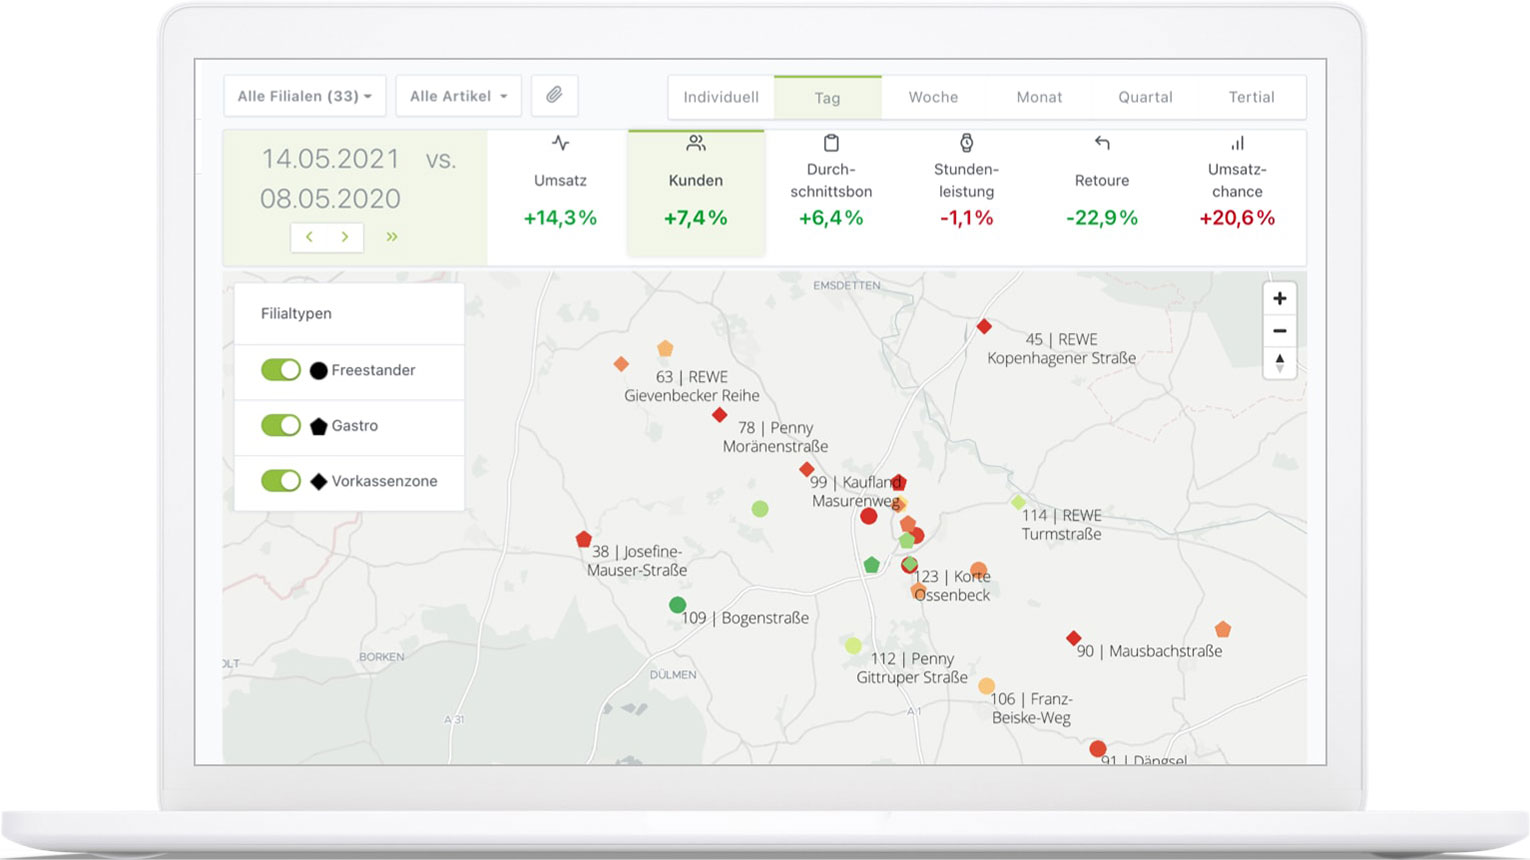Click the Umsatzchance bar chart icon
Image resolution: width=1530 pixels, height=860 pixels.
(1237, 143)
